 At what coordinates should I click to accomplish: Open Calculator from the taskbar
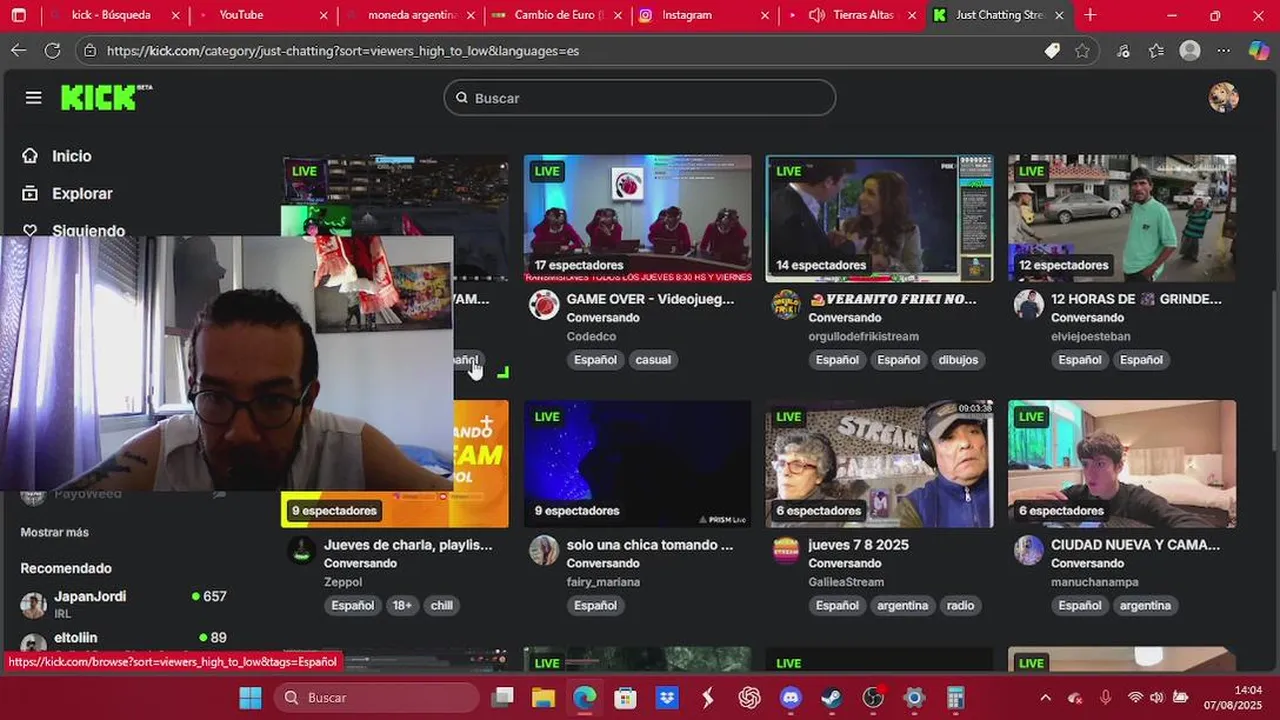click(x=955, y=697)
